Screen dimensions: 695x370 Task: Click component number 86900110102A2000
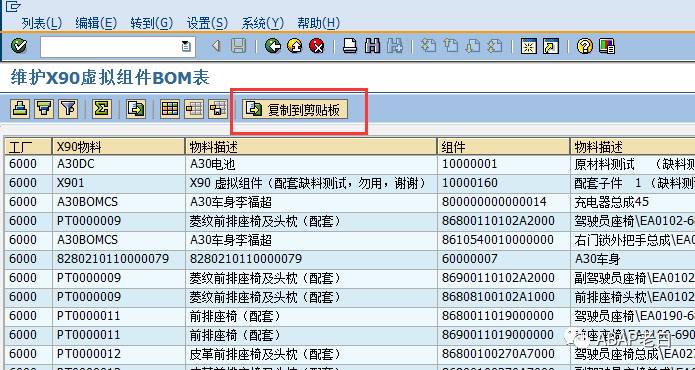point(498,278)
